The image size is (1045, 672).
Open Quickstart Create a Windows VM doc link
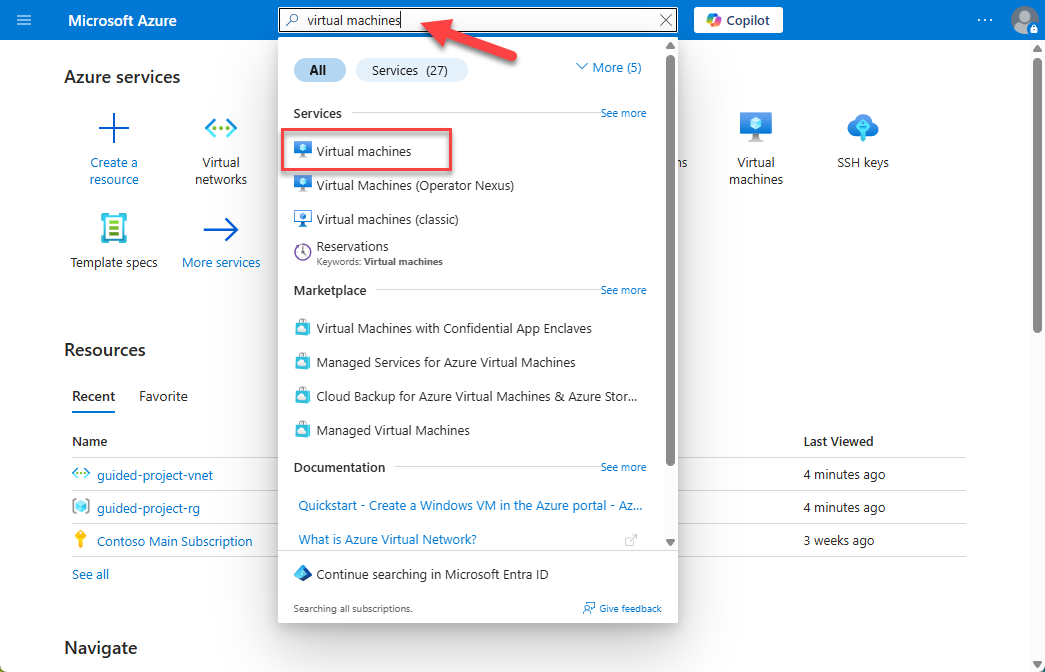470,505
